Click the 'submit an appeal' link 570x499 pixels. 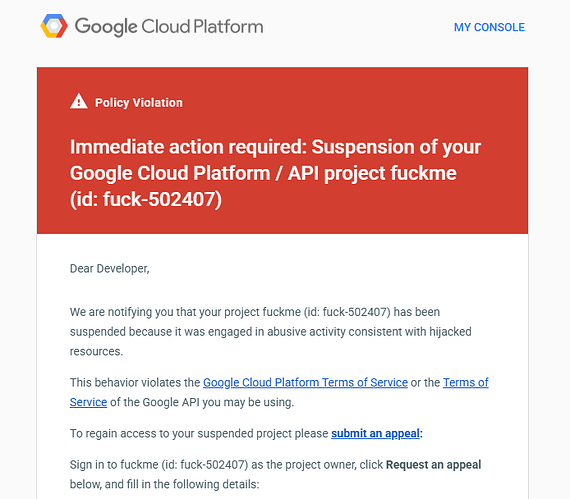[x=375, y=433]
